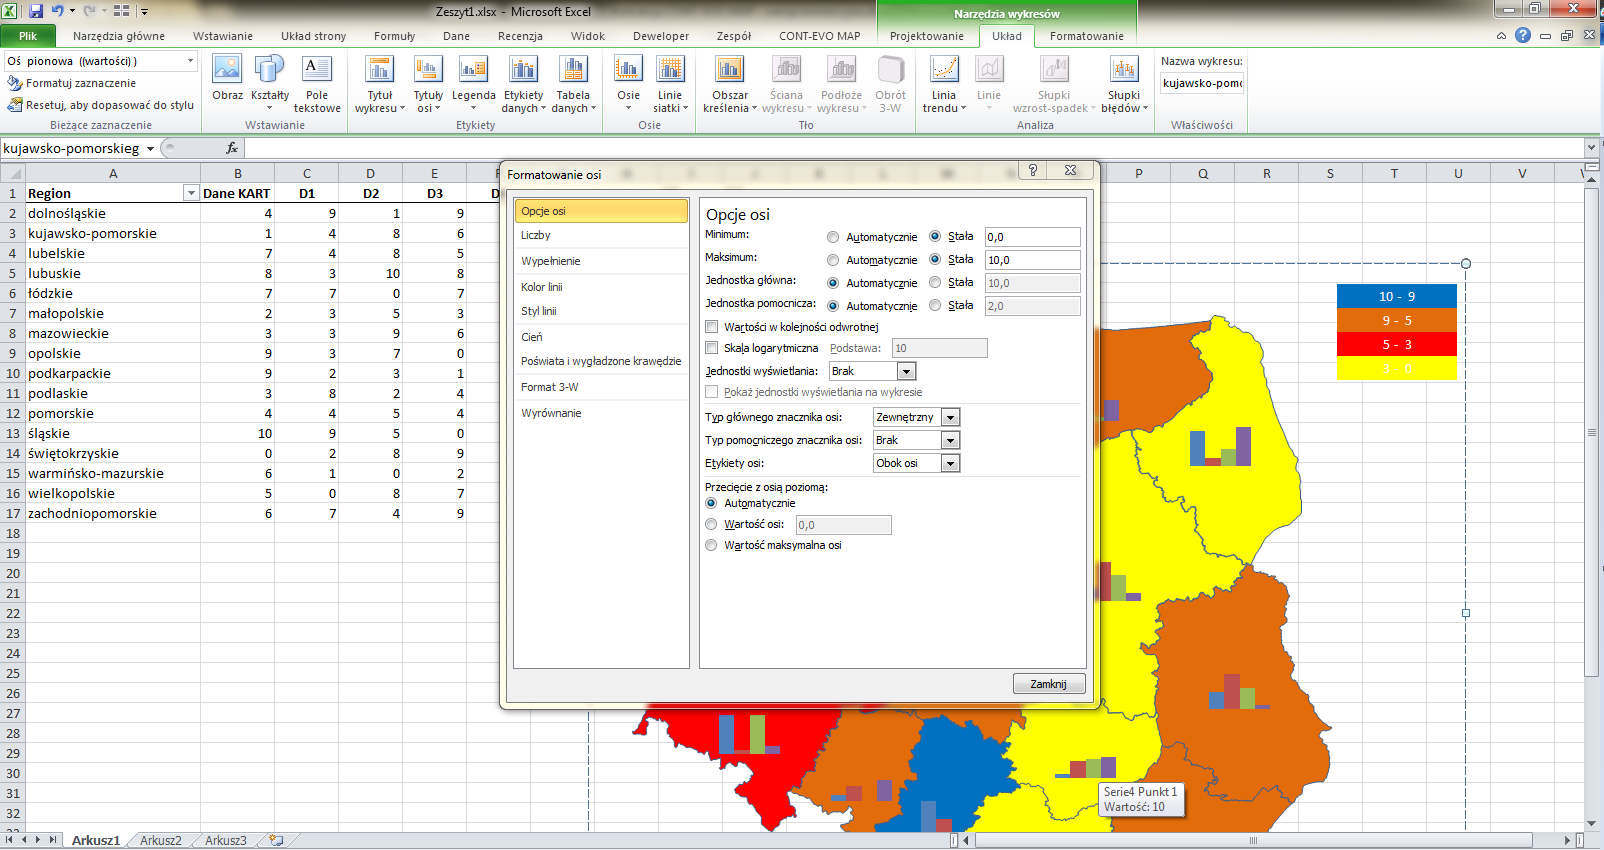1604x850 pixels.
Task: Open the Jednostki wyświetlania dropdown
Action: 907,371
